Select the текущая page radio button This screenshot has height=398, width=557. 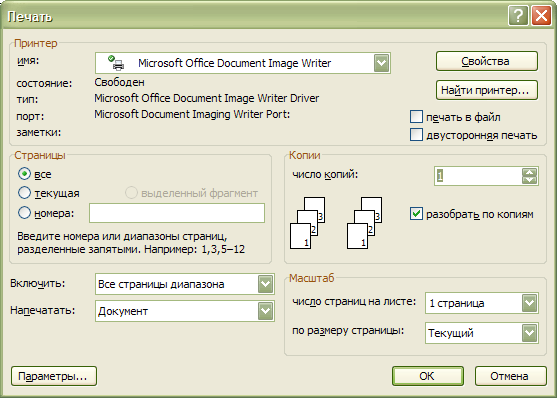click(x=24, y=193)
